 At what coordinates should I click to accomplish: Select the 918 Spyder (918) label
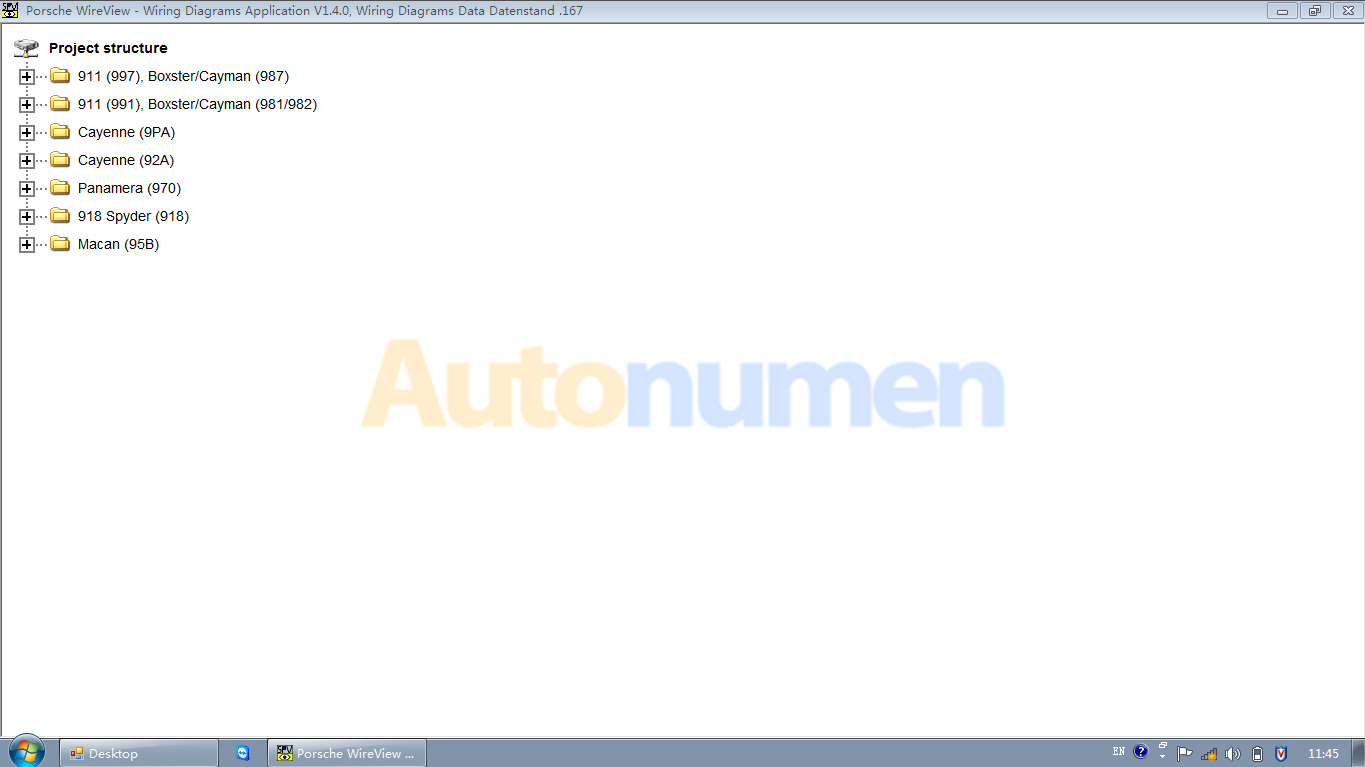[133, 216]
